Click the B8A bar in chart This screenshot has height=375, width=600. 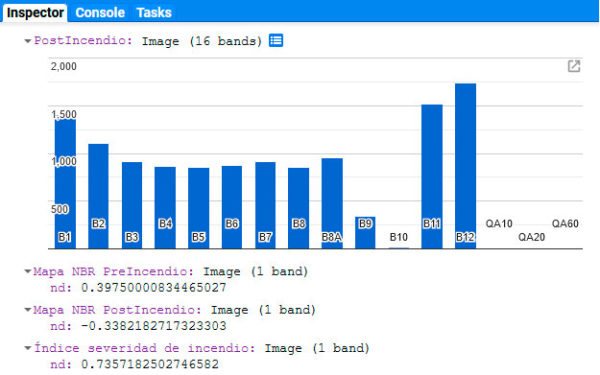click(332, 204)
